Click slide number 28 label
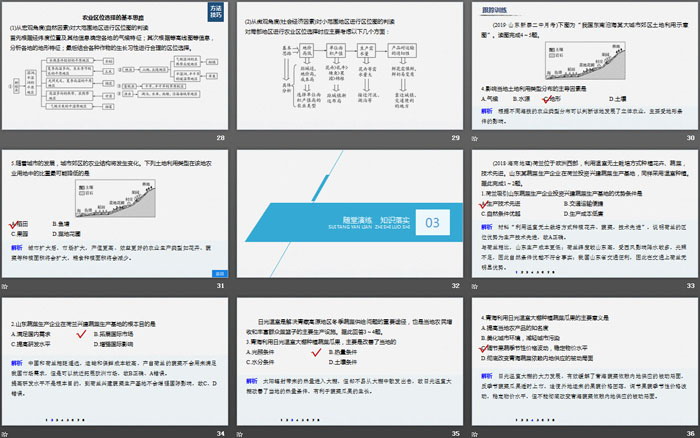The height and width of the screenshot is (438, 700). coord(221,138)
